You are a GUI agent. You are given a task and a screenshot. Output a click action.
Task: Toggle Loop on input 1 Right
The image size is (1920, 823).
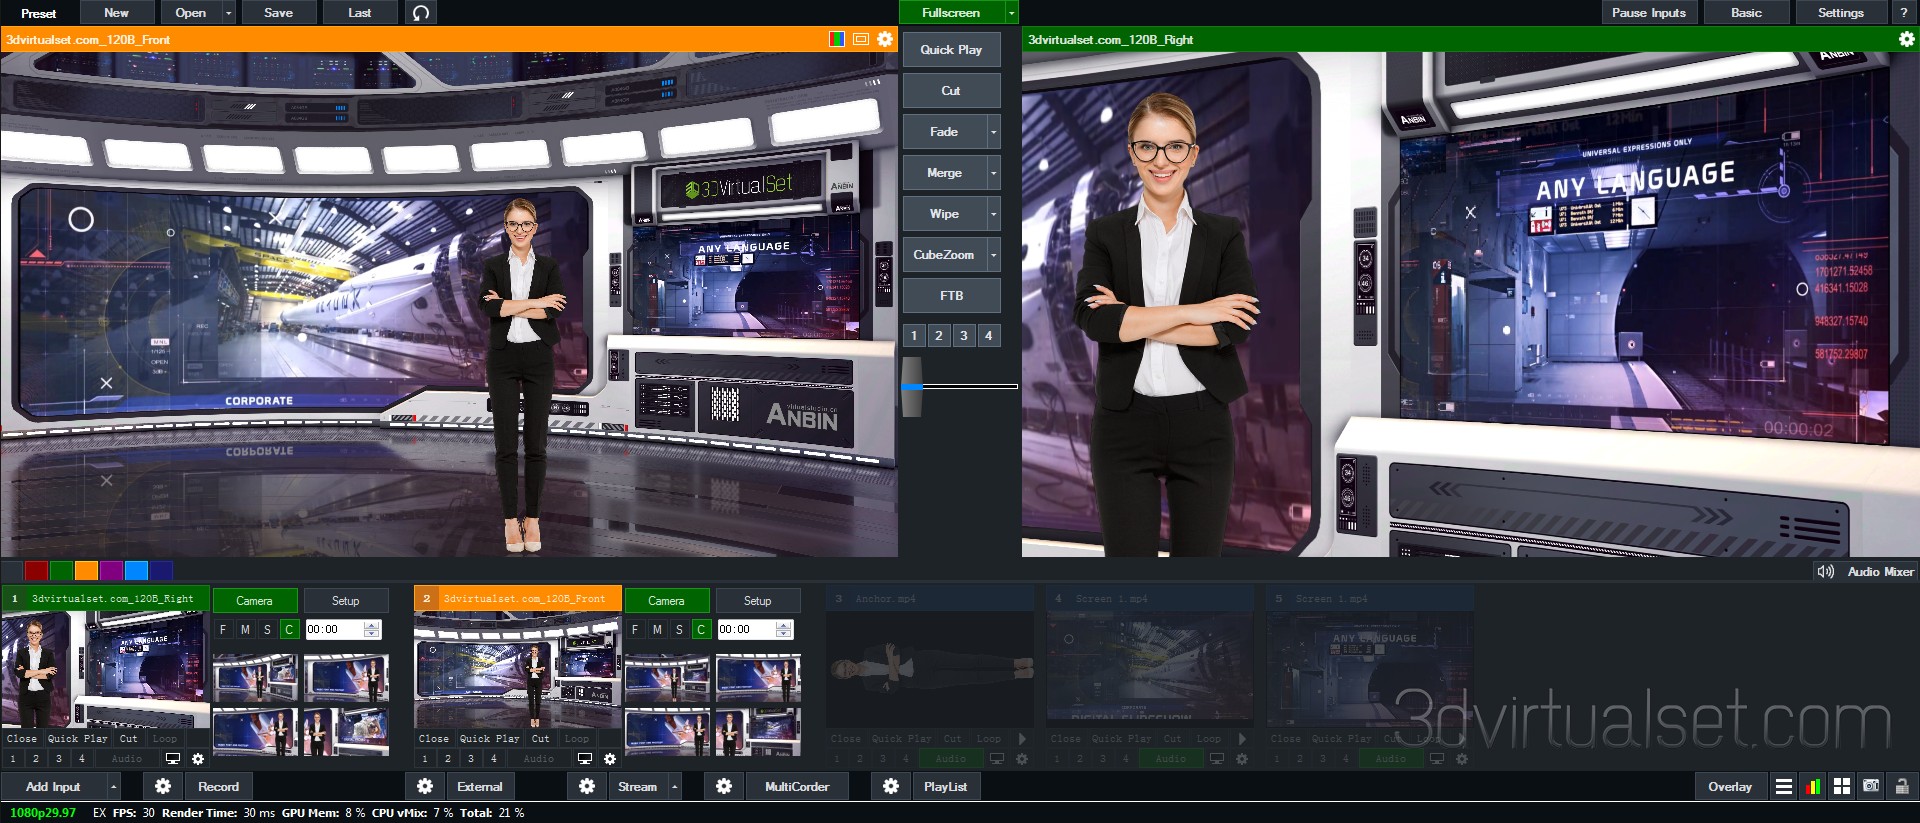165,739
